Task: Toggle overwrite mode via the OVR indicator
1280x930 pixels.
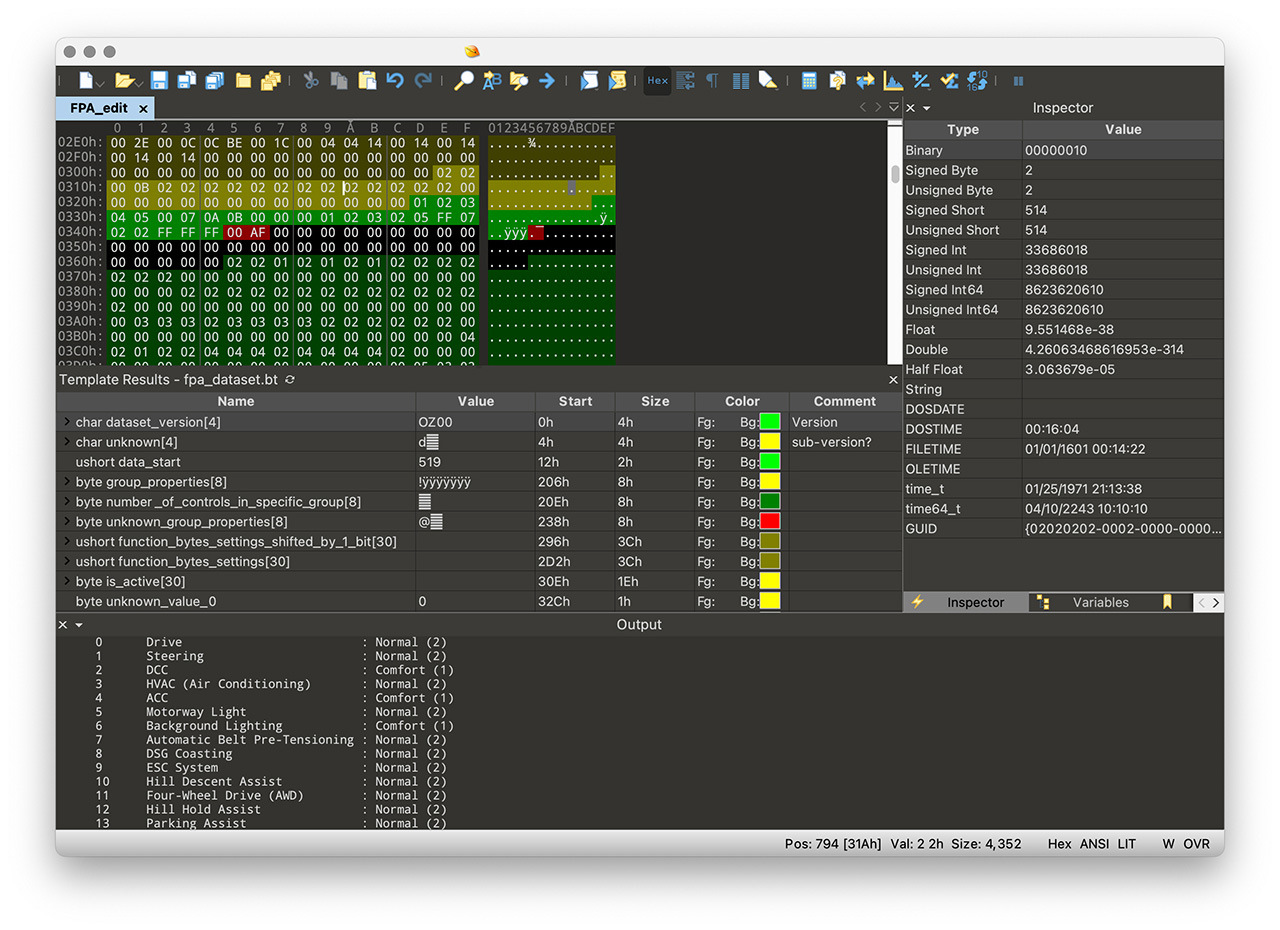Action: [1197, 844]
